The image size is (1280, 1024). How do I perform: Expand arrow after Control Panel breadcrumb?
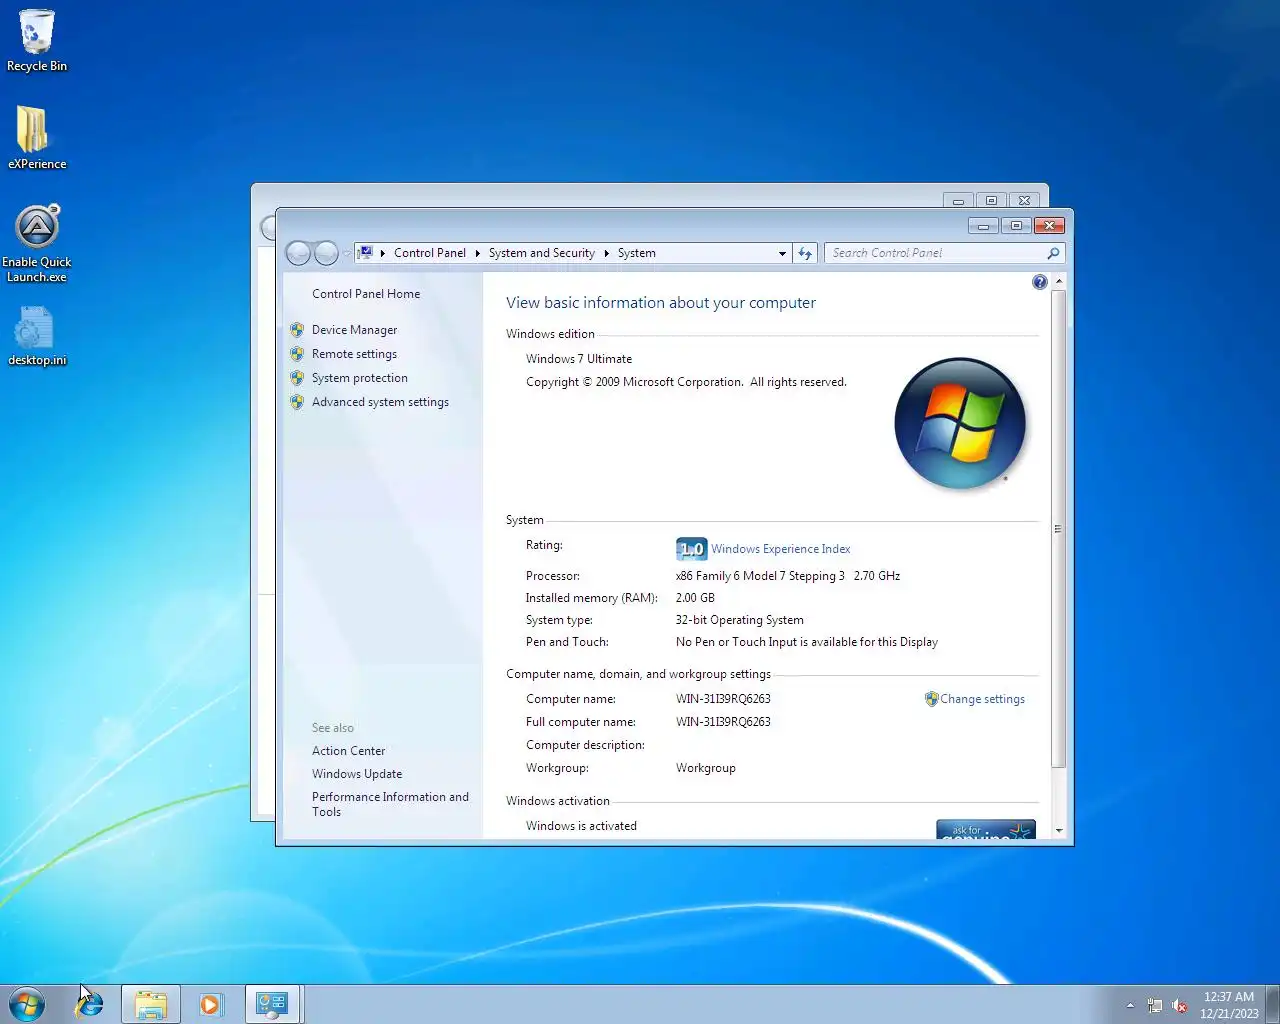pyautogui.click(x=477, y=253)
